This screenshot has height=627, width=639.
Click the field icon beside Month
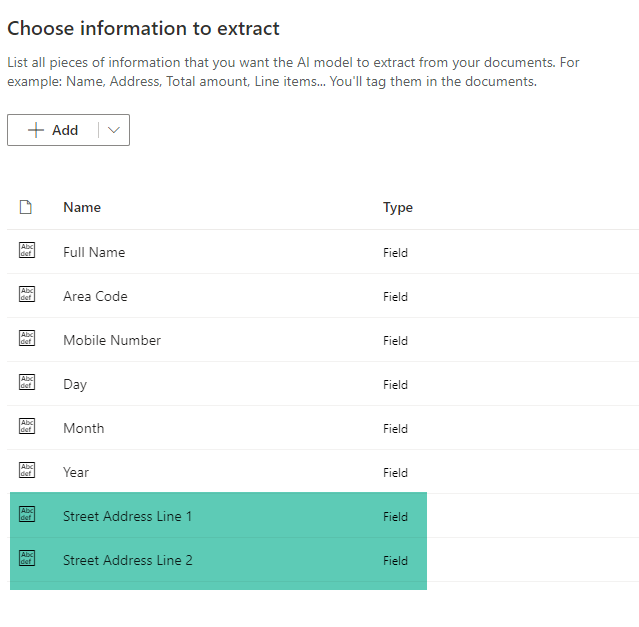pyautogui.click(x=27, y=428)
